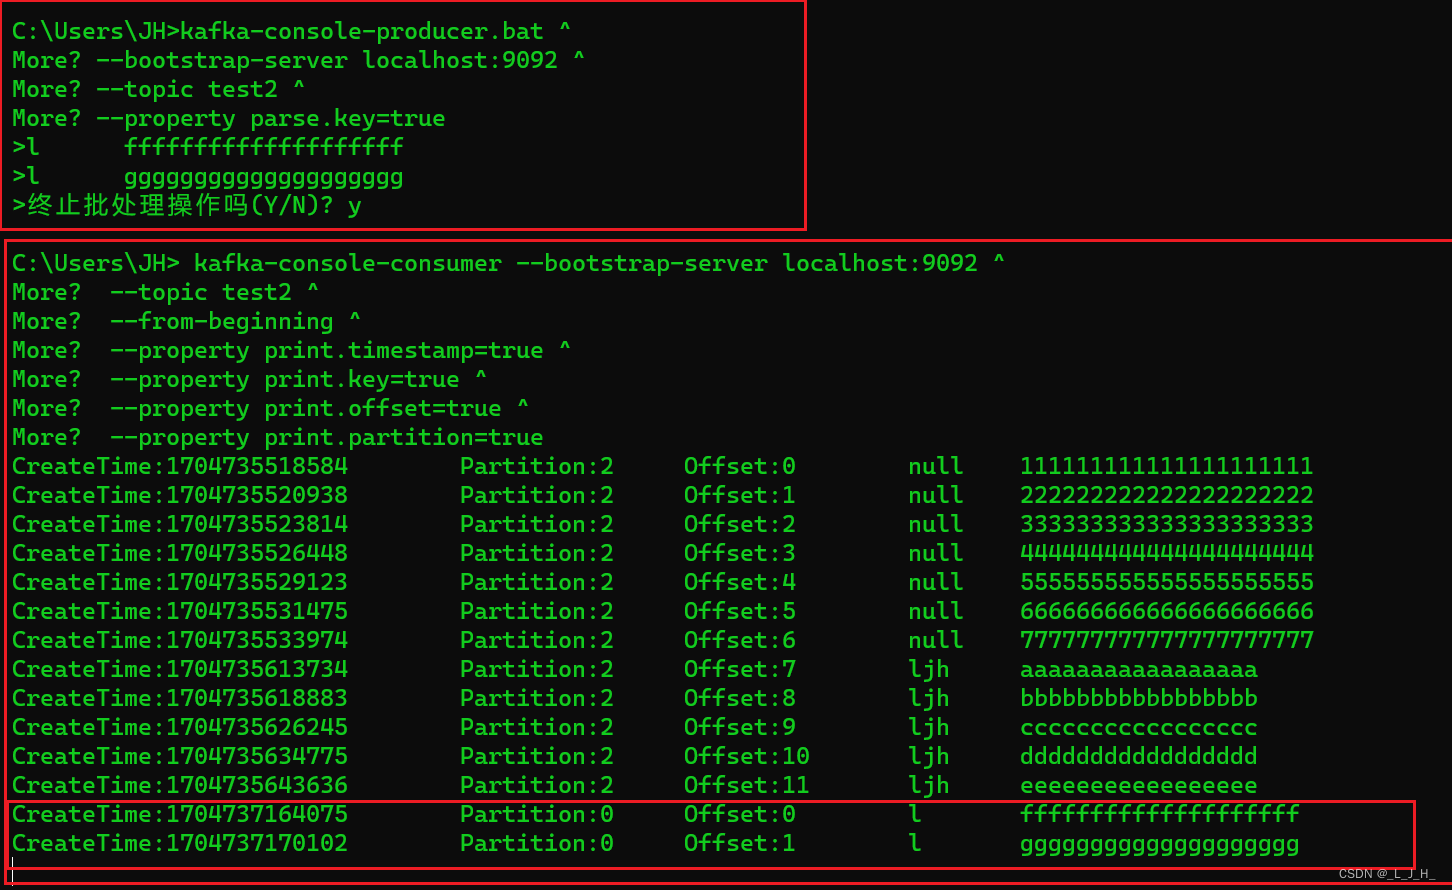This screenshot has width=1452, height=890.
Task: Click 'Partition:2' in the eeee row
Action: (537, 785)
